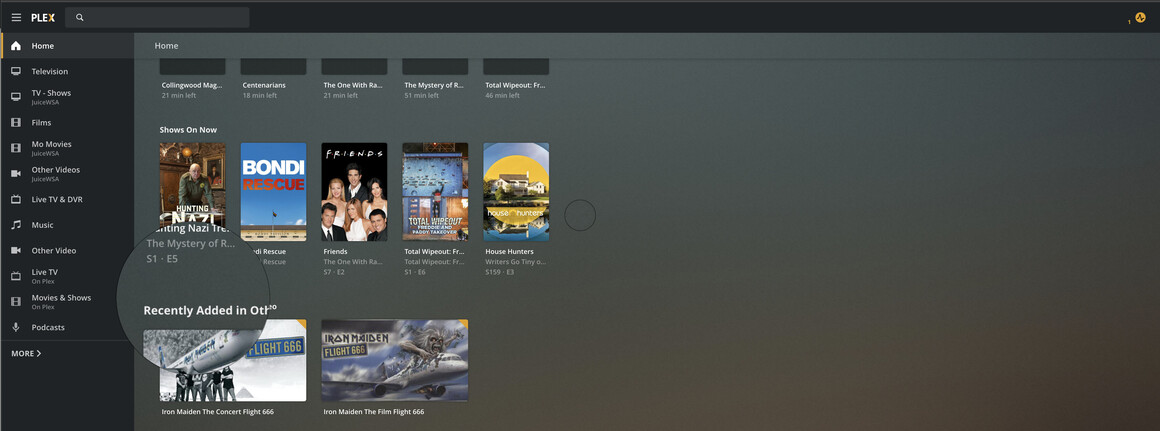
Task: Click the Home house icon
Action: coord(16,46)
